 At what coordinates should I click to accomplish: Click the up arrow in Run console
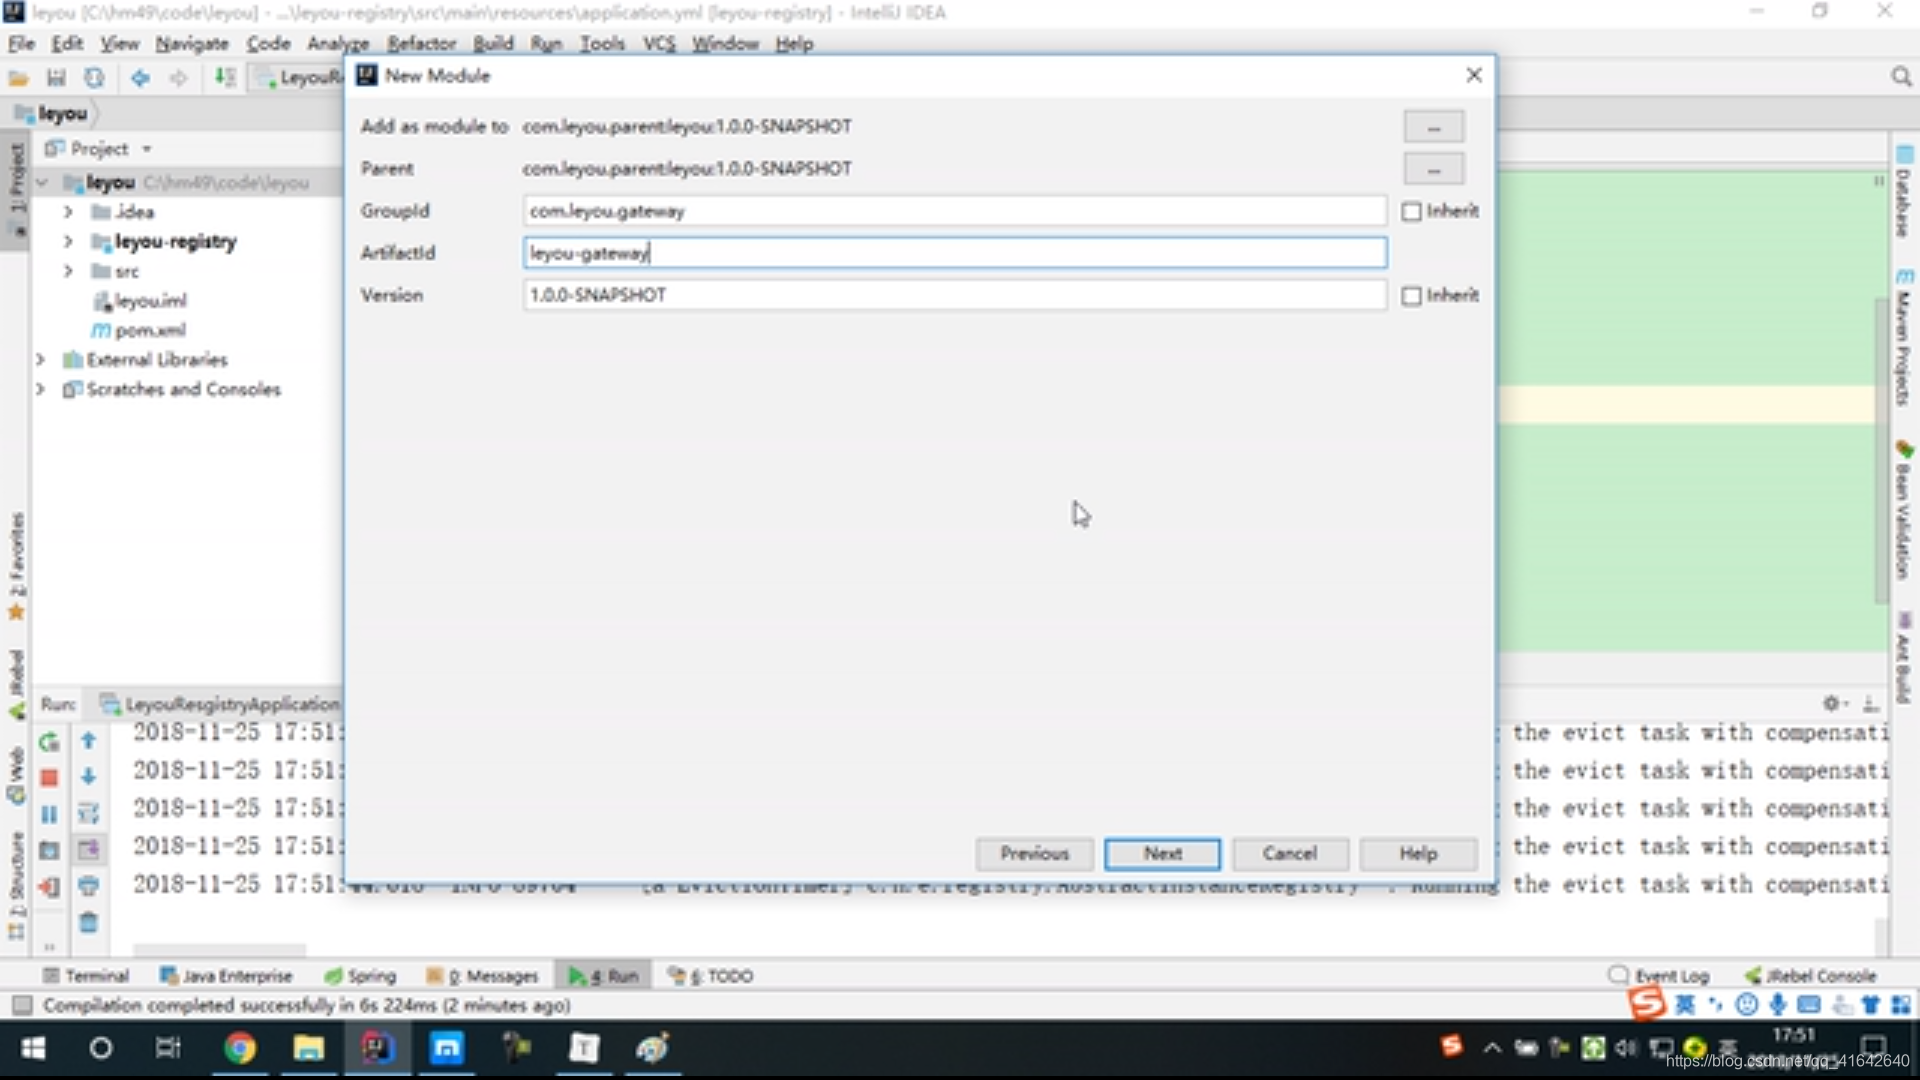pos(88,741)
